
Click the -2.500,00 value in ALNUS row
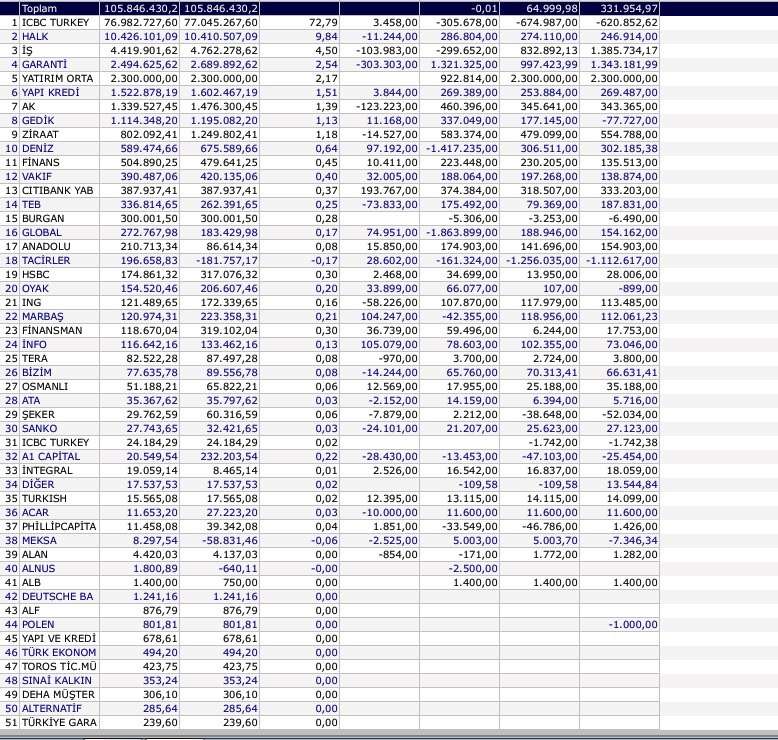click(x=473, y=568)
